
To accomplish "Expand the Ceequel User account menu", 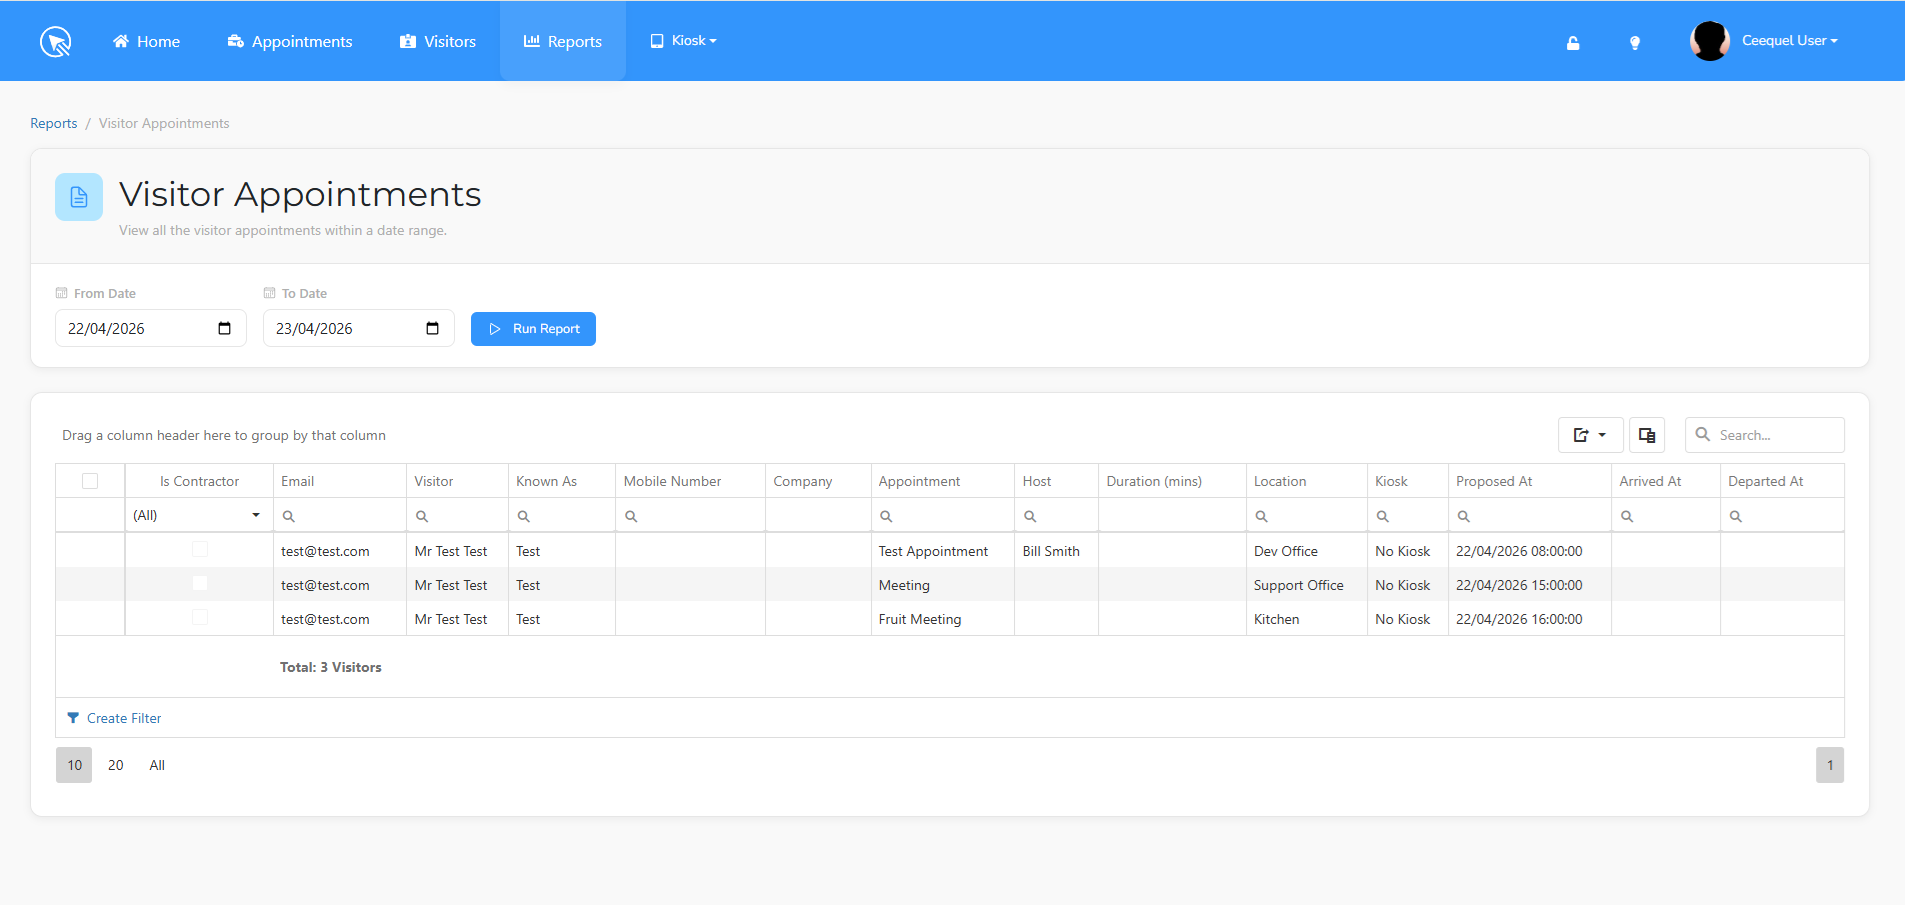I will pos(1790,41).
